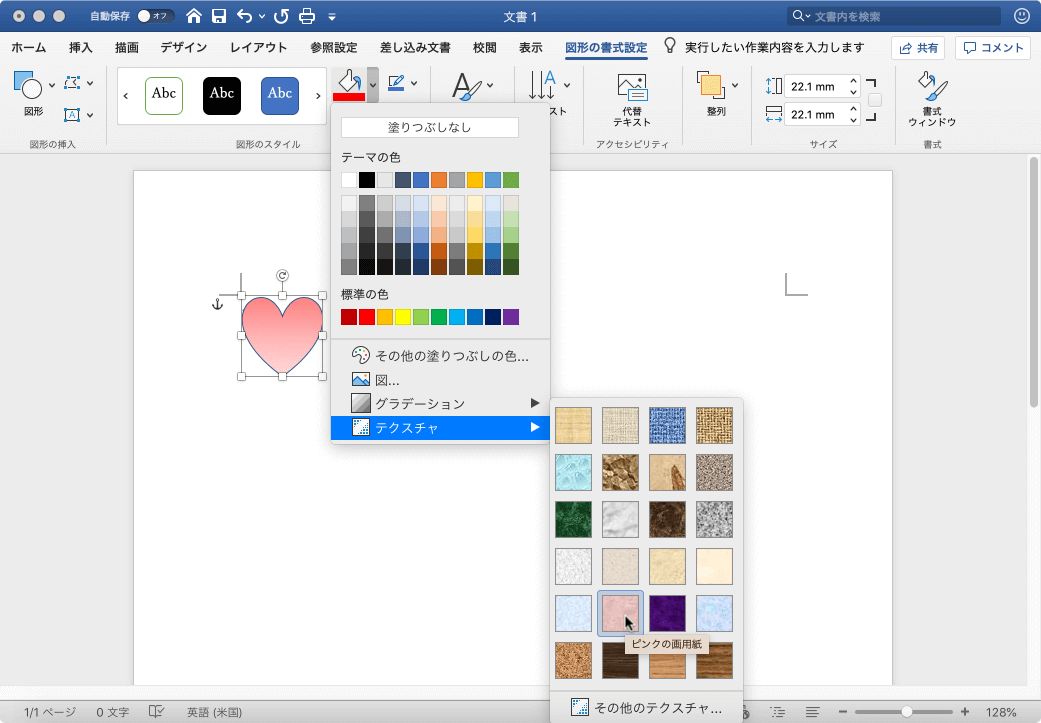Select the water droplets texture
The width and height of the screenshot is (1041, 723).
coord(573,472)
